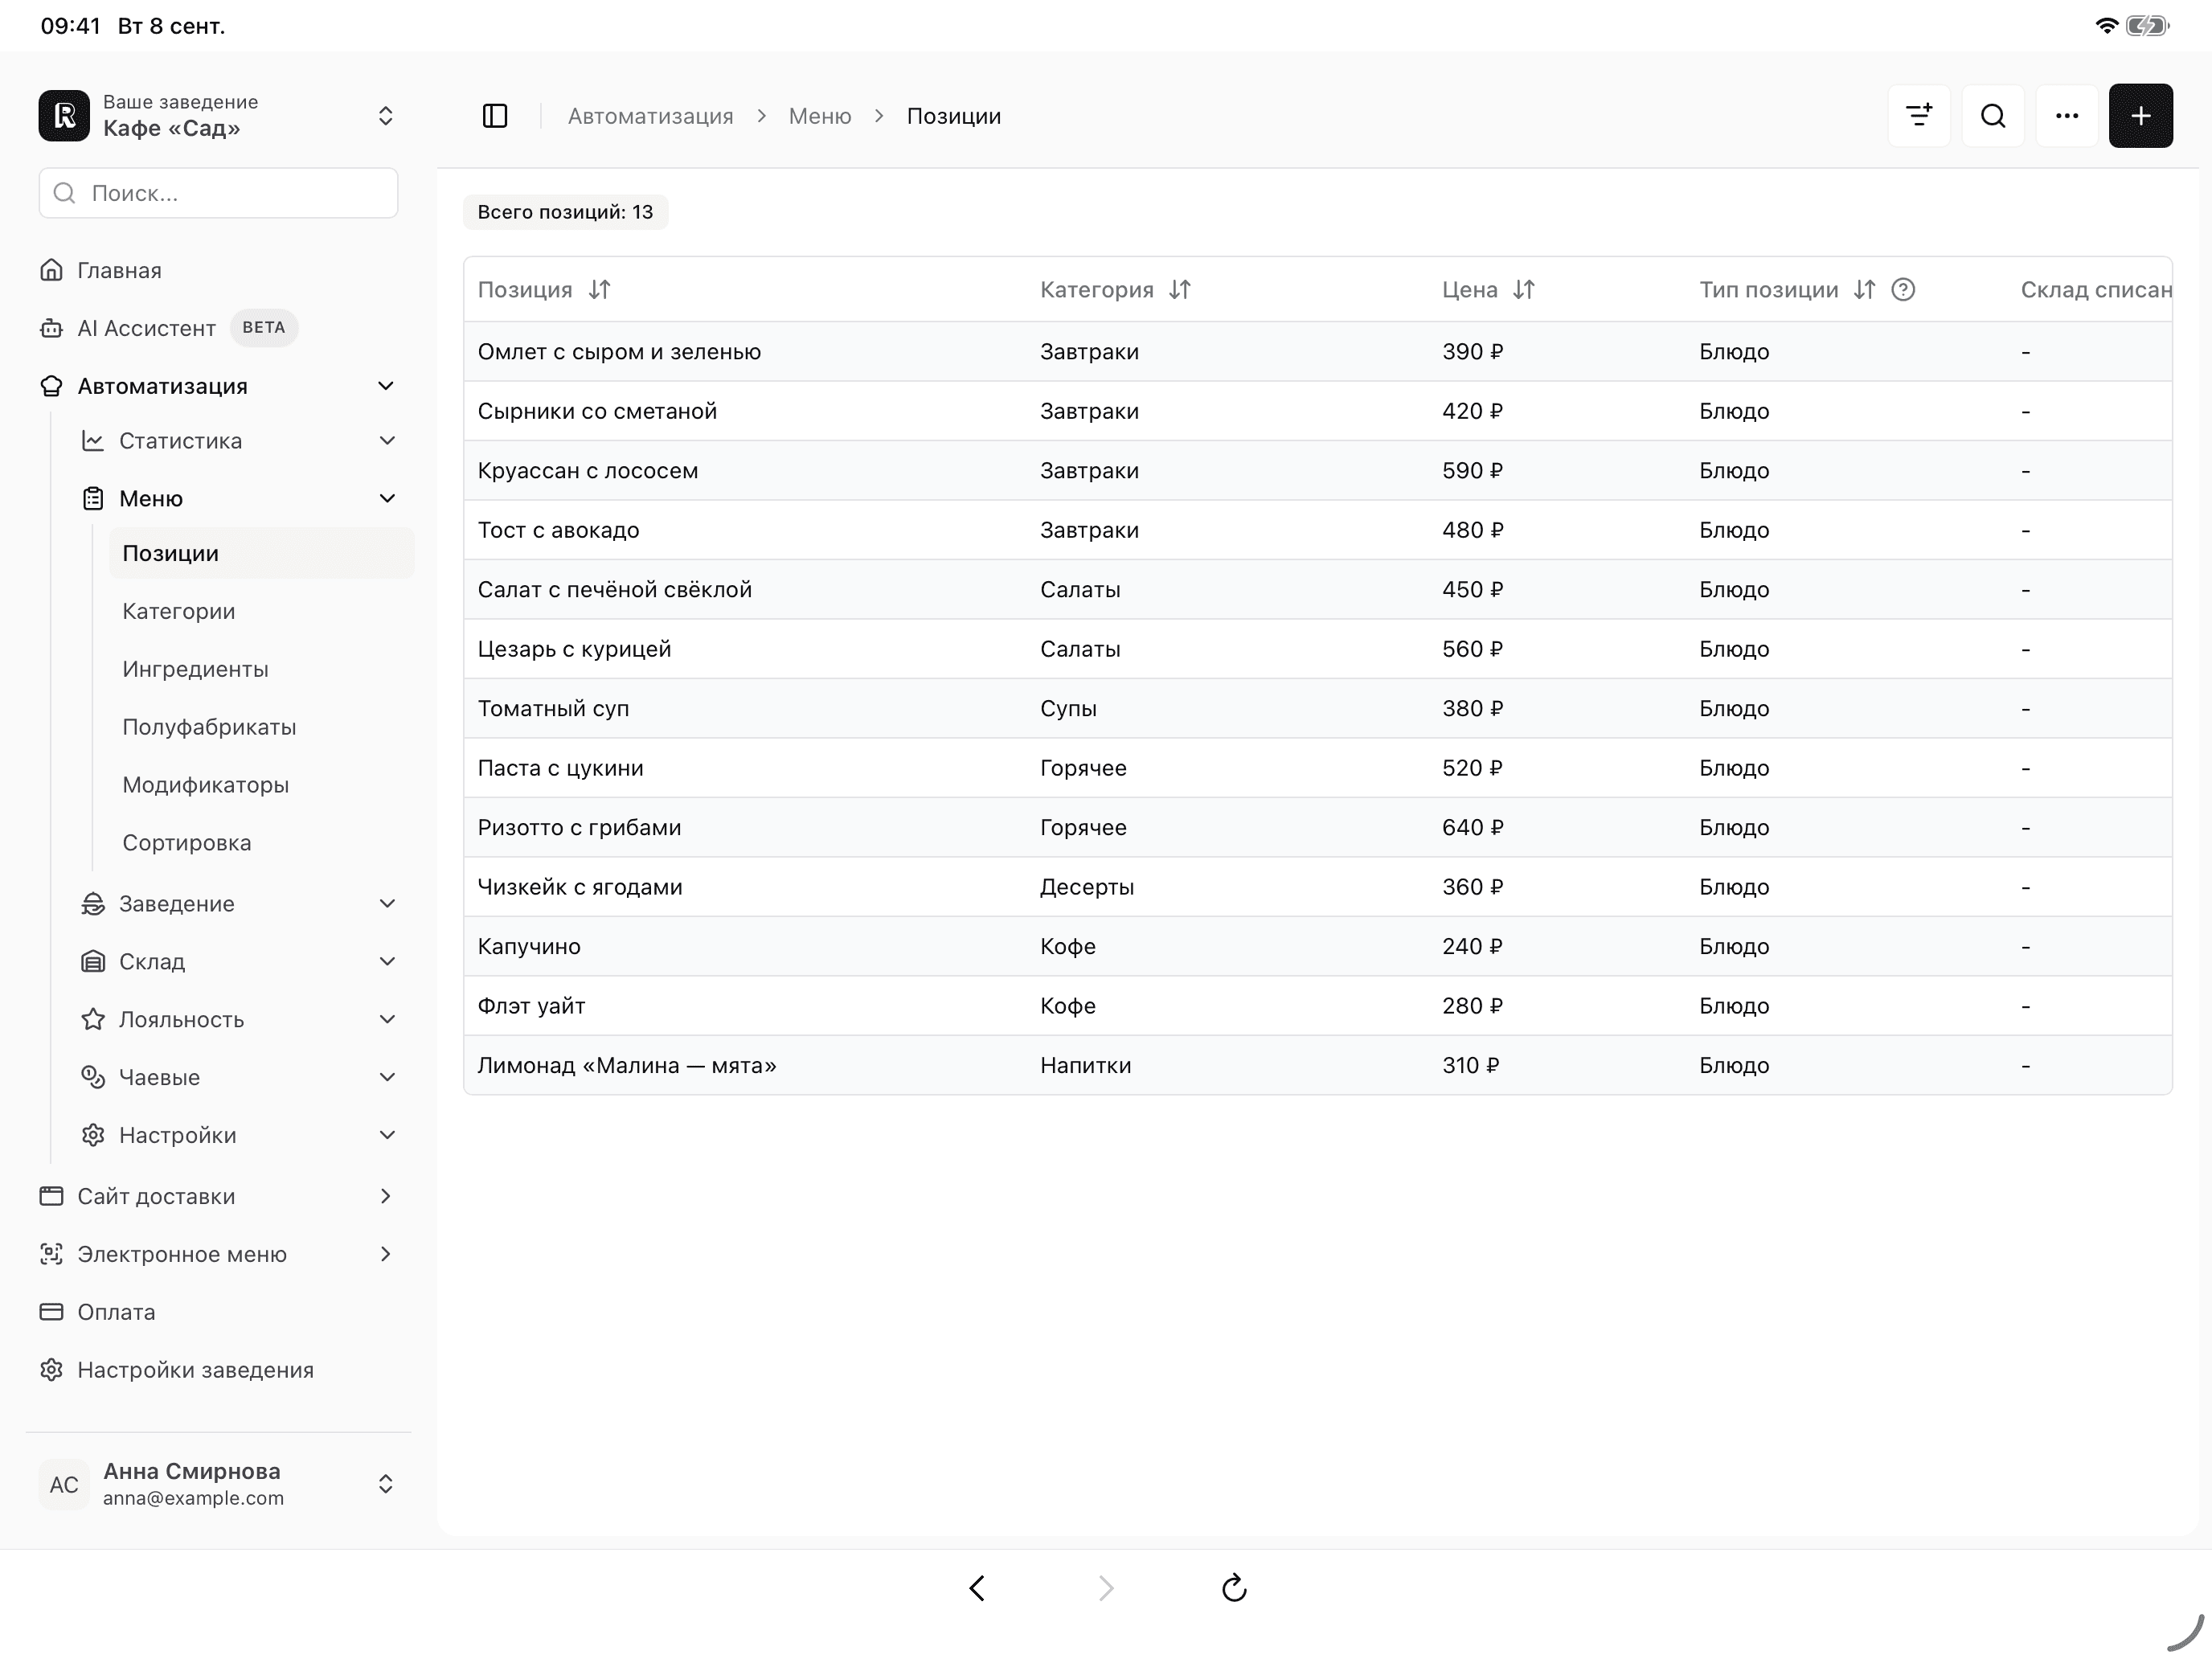Reload the page with refresh icon
Screen dimensions: 2212x1659
[1234, 1588]
